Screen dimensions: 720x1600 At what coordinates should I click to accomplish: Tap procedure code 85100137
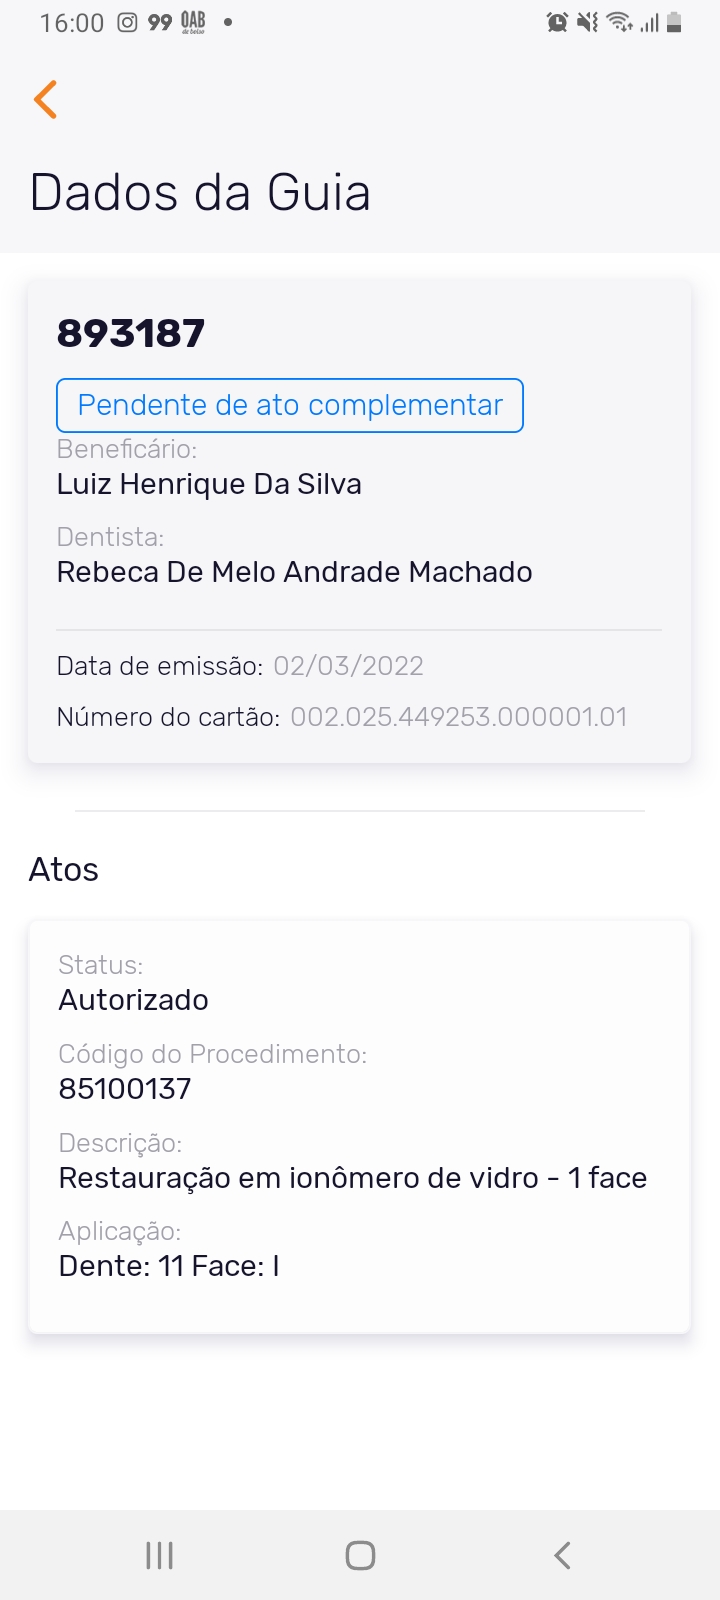point(125,1089)
